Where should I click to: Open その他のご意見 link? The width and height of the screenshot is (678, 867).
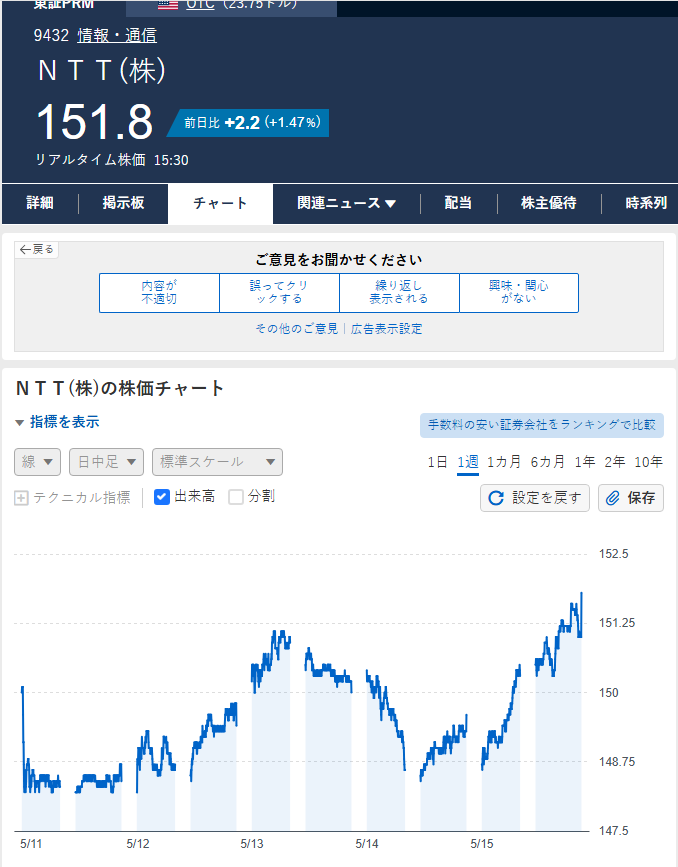296,328
